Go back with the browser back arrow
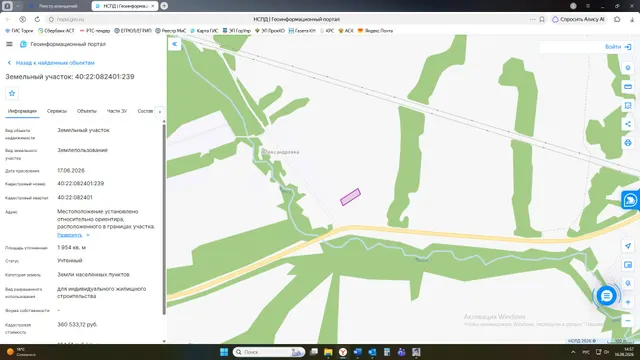The height and width of the screenshot is (360, 640). (x=8, y=19)
